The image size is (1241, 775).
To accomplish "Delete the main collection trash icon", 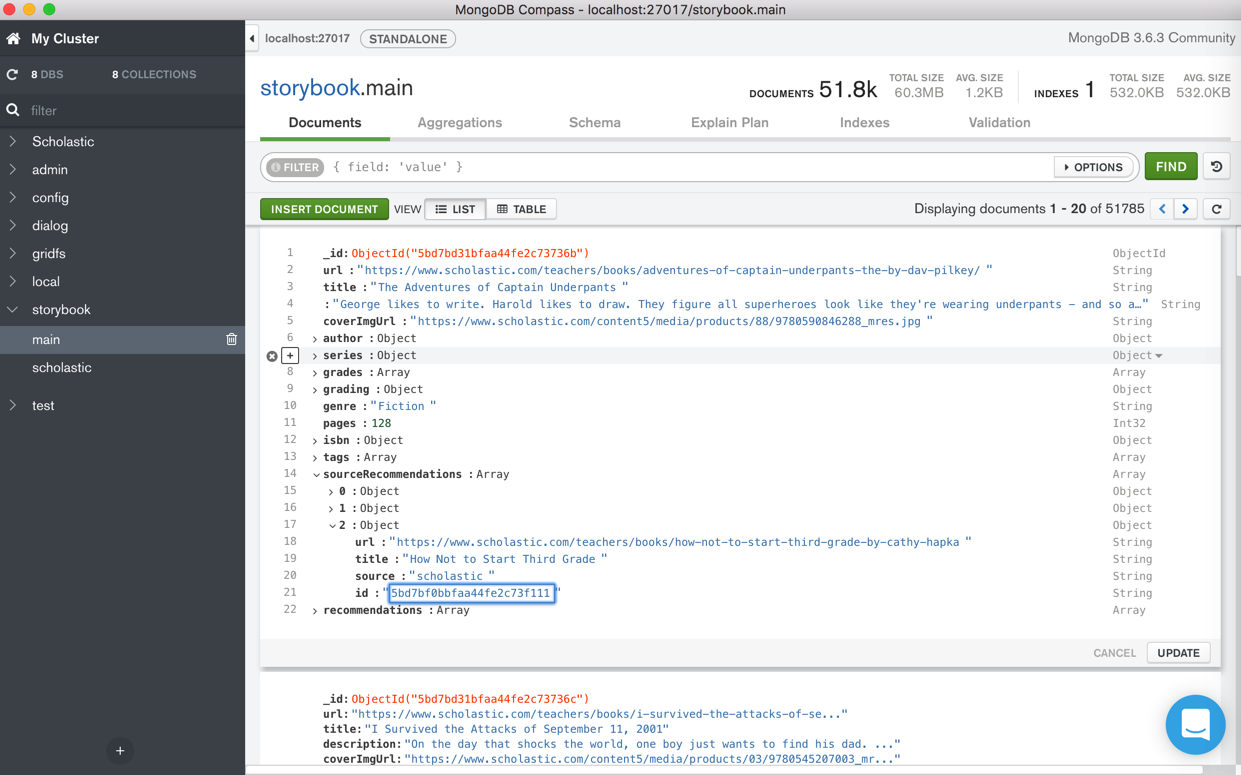I will pyautogui.click(x=231, y=340).
